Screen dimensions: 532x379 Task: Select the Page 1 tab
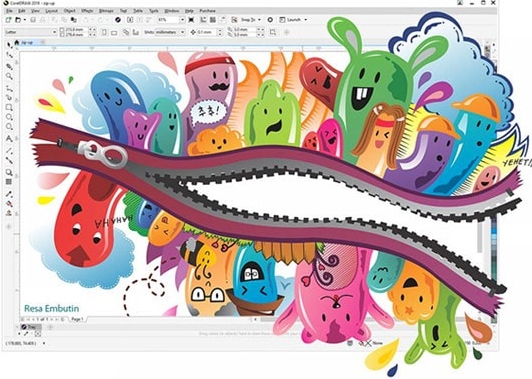point(77,319)
